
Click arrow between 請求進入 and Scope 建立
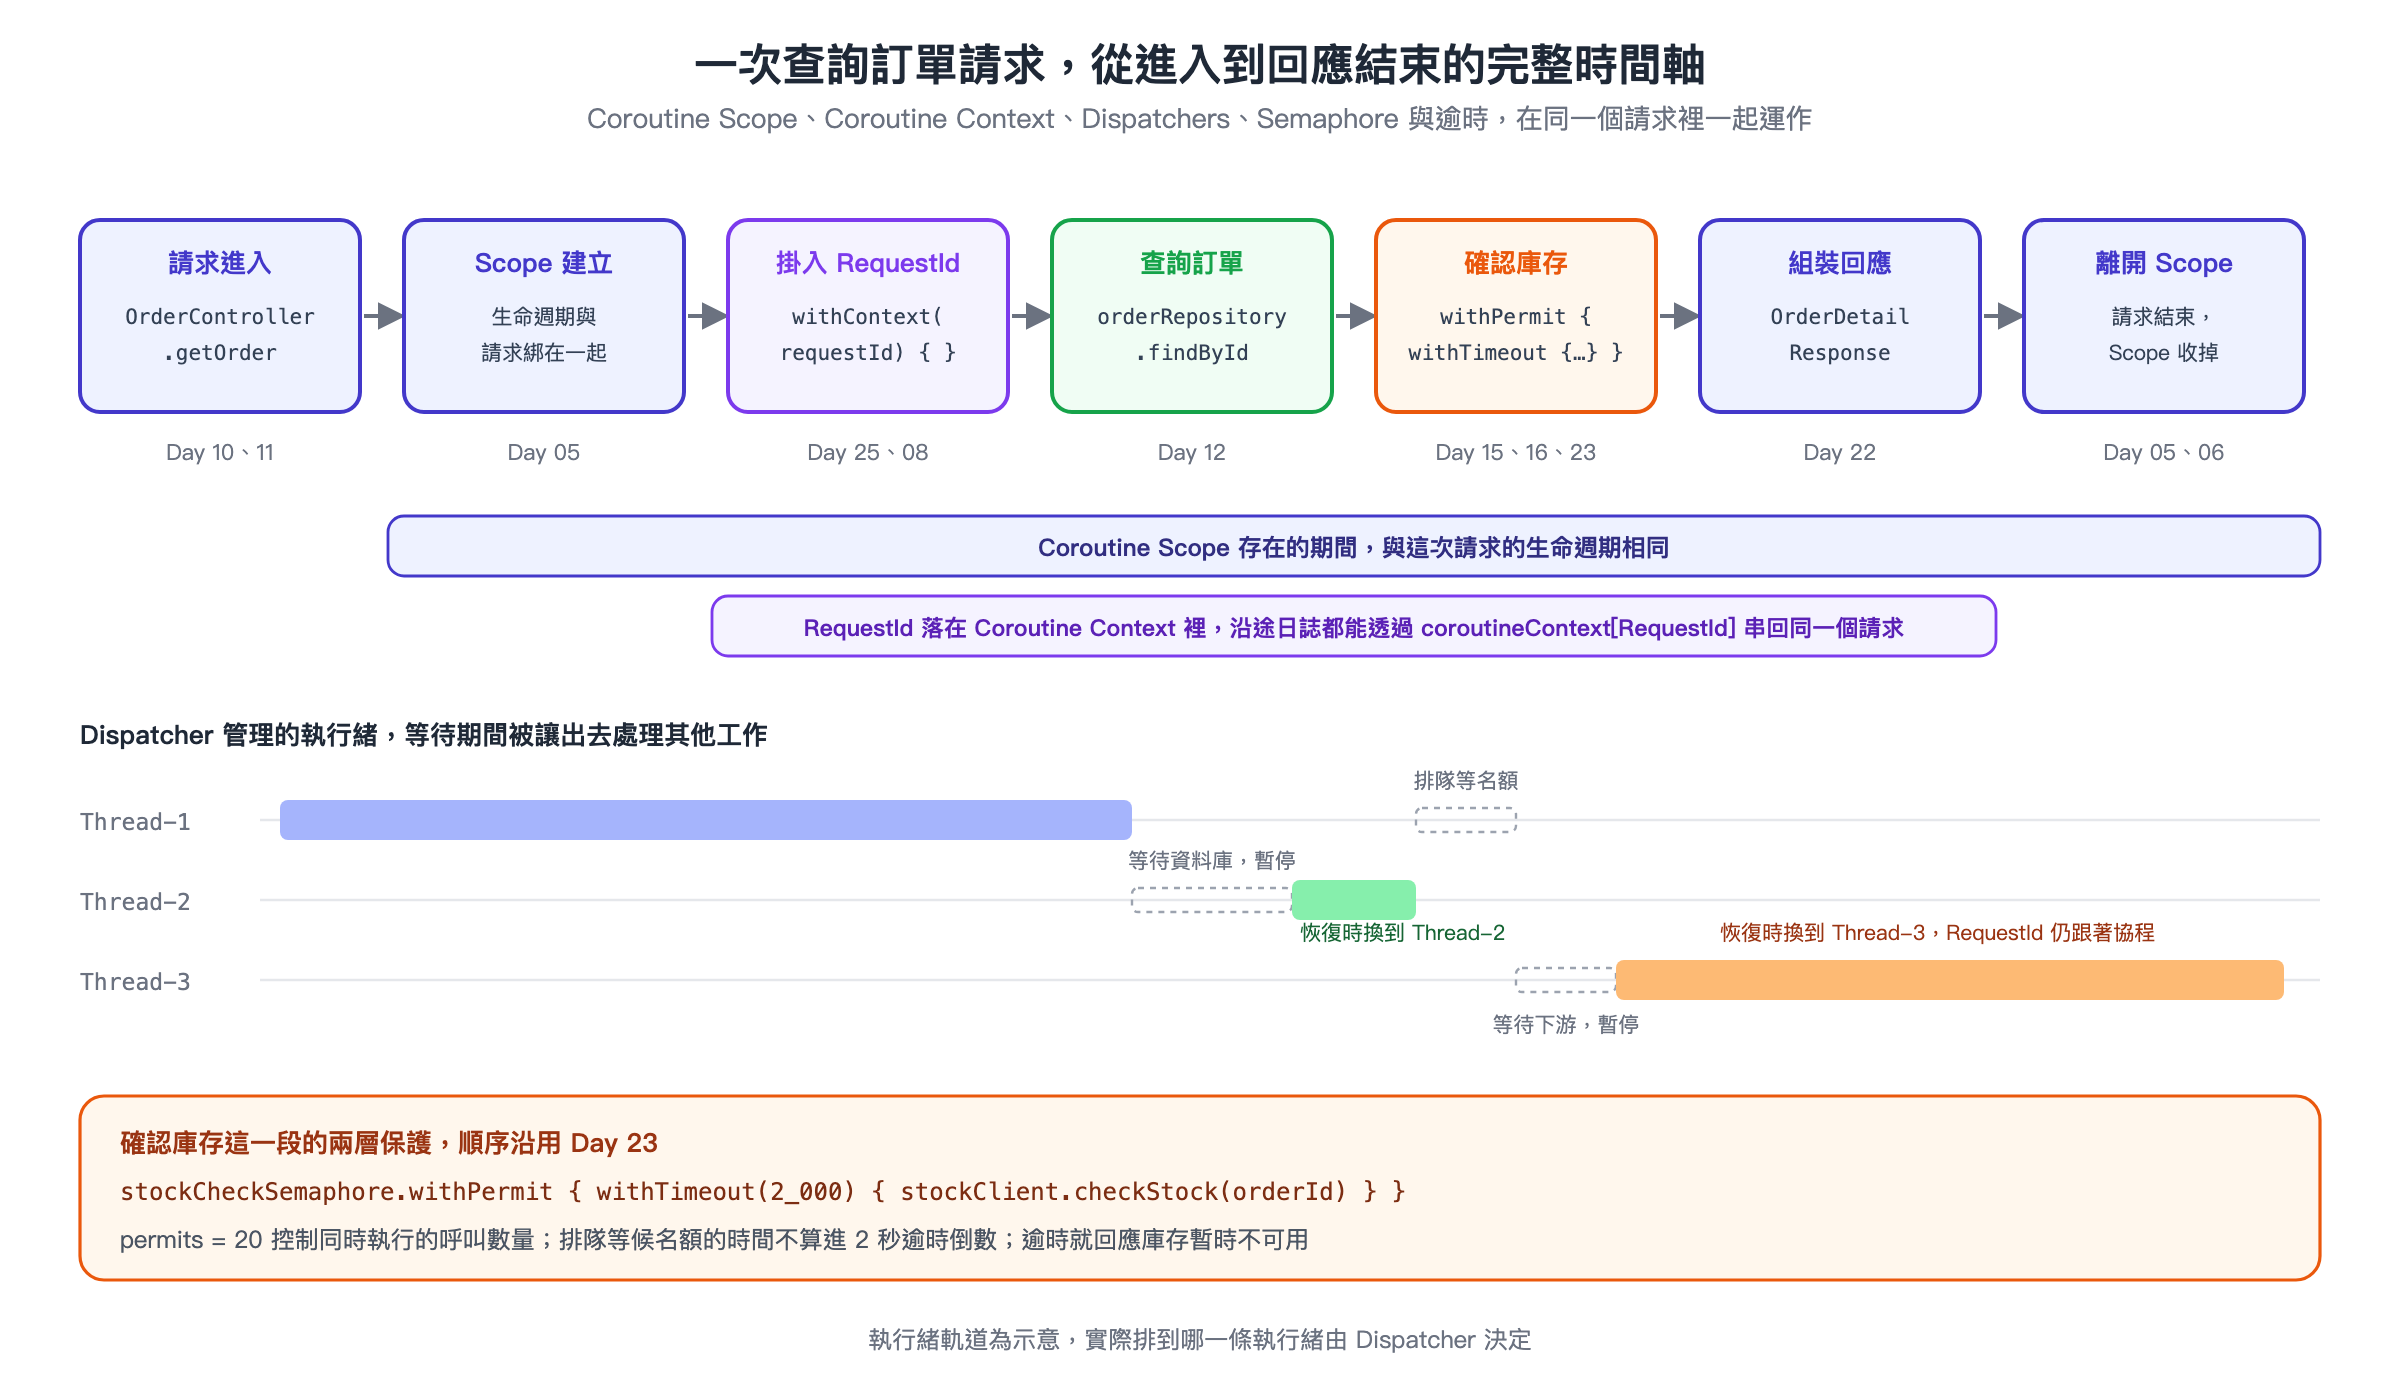point(383,316)
